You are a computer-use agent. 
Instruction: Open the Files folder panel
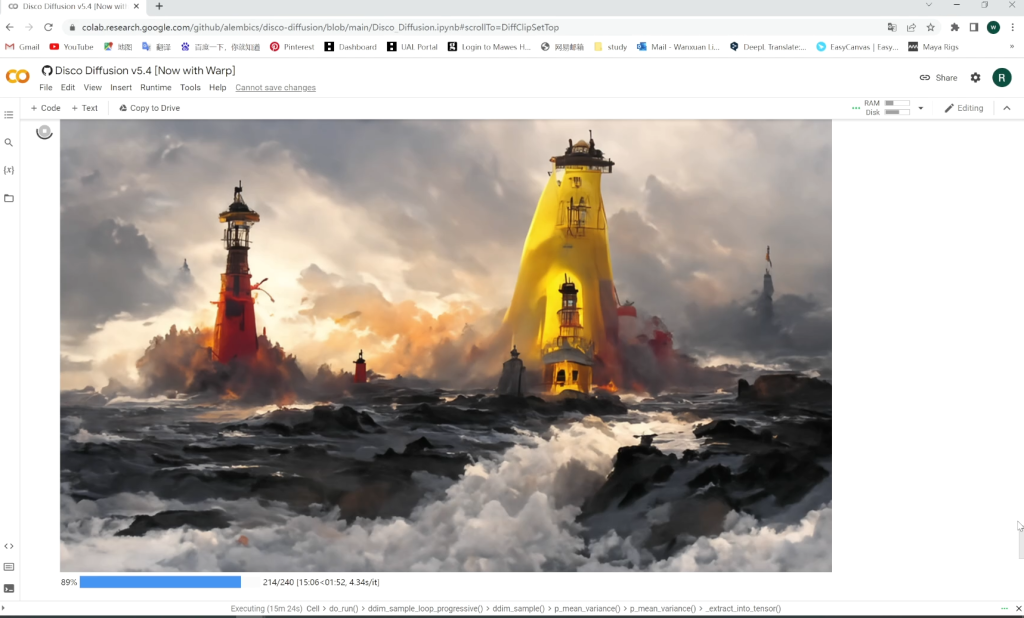[9, 198]
